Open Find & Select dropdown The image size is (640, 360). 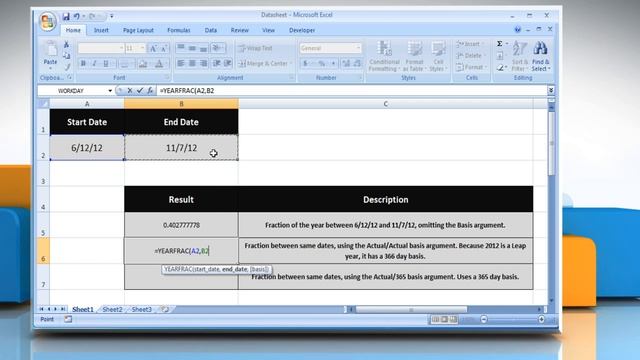[x=541, y=56]
